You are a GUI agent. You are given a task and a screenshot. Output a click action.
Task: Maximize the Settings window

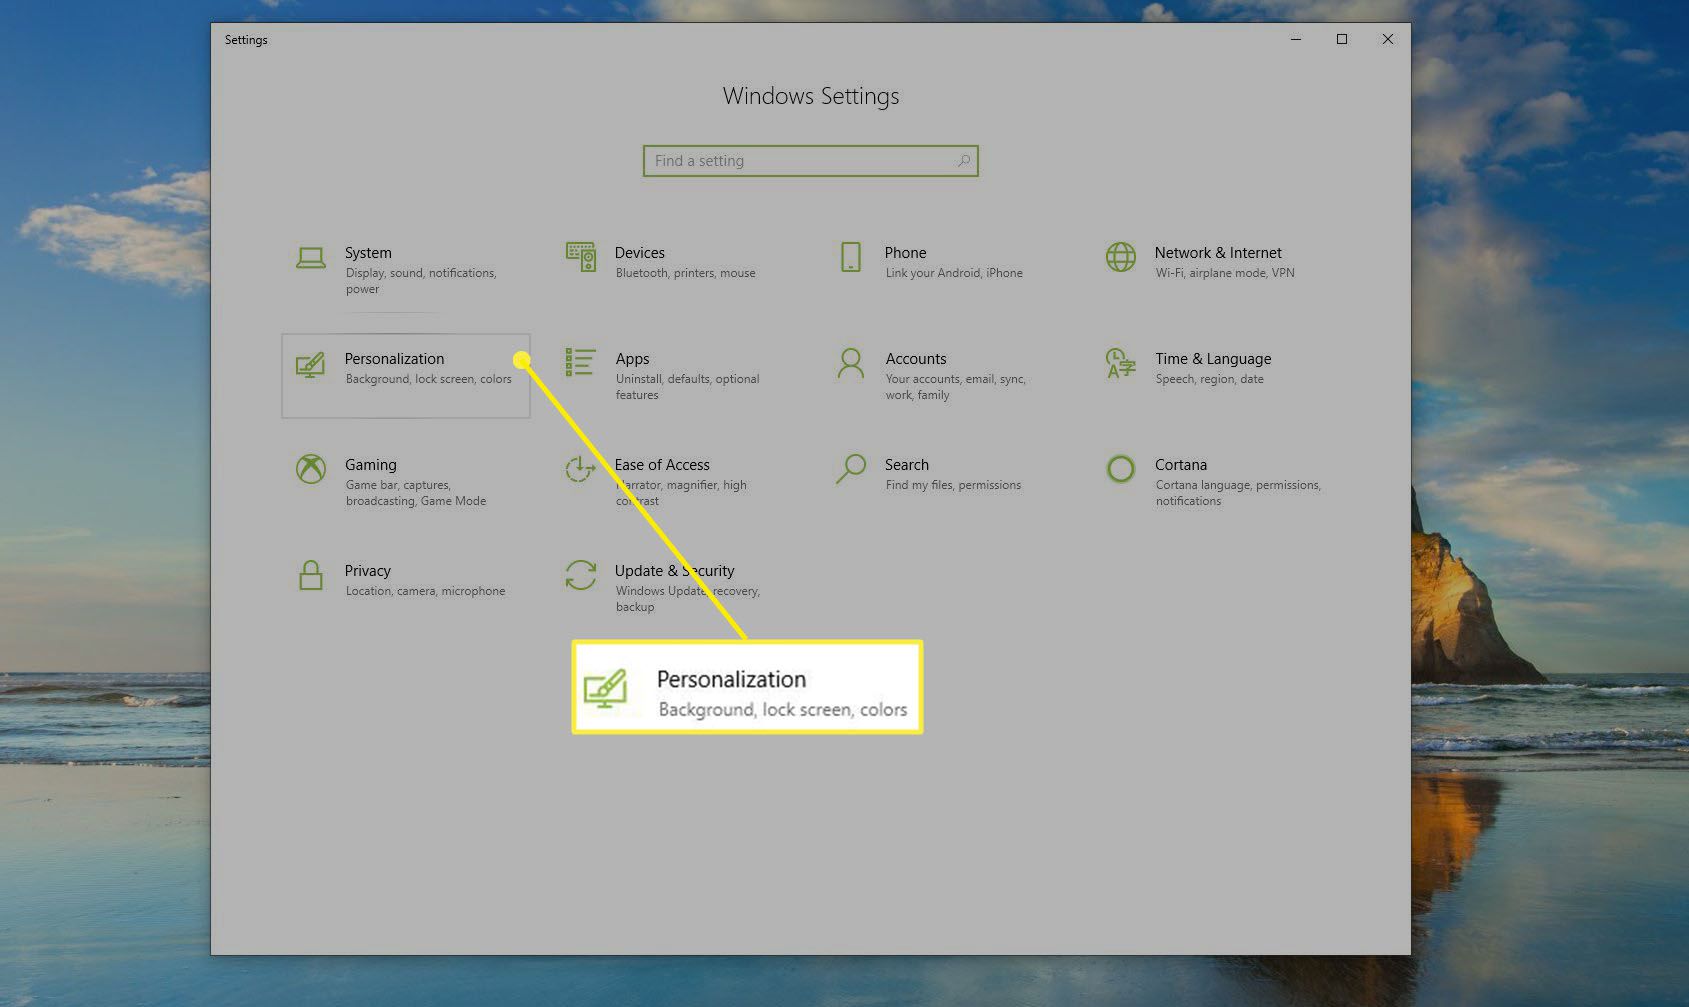click(1342, 39)
